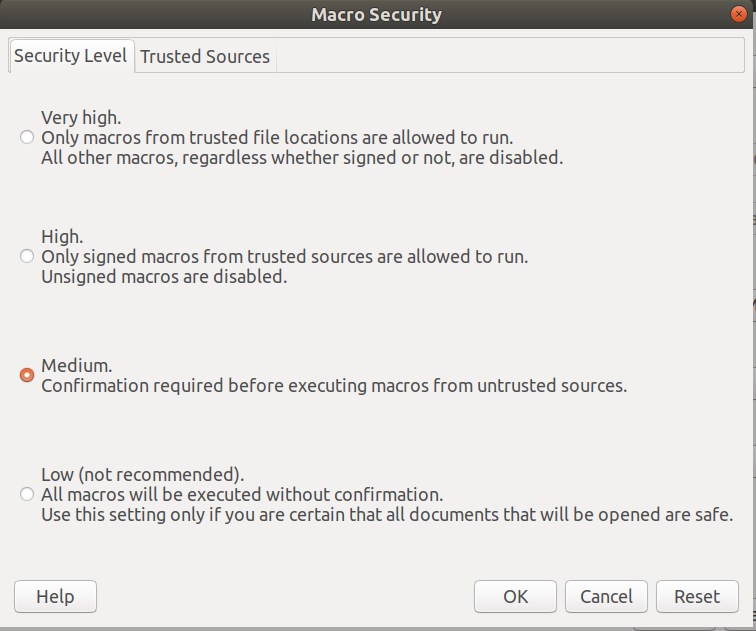
Task: Click the "Low (not recommended)." label text
Action: click(143, 475)
